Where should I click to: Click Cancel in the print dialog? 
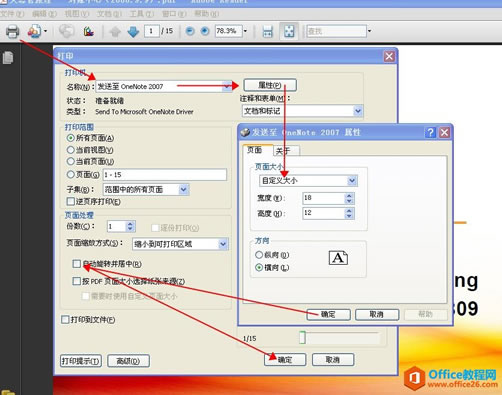(x=333, y=360)
